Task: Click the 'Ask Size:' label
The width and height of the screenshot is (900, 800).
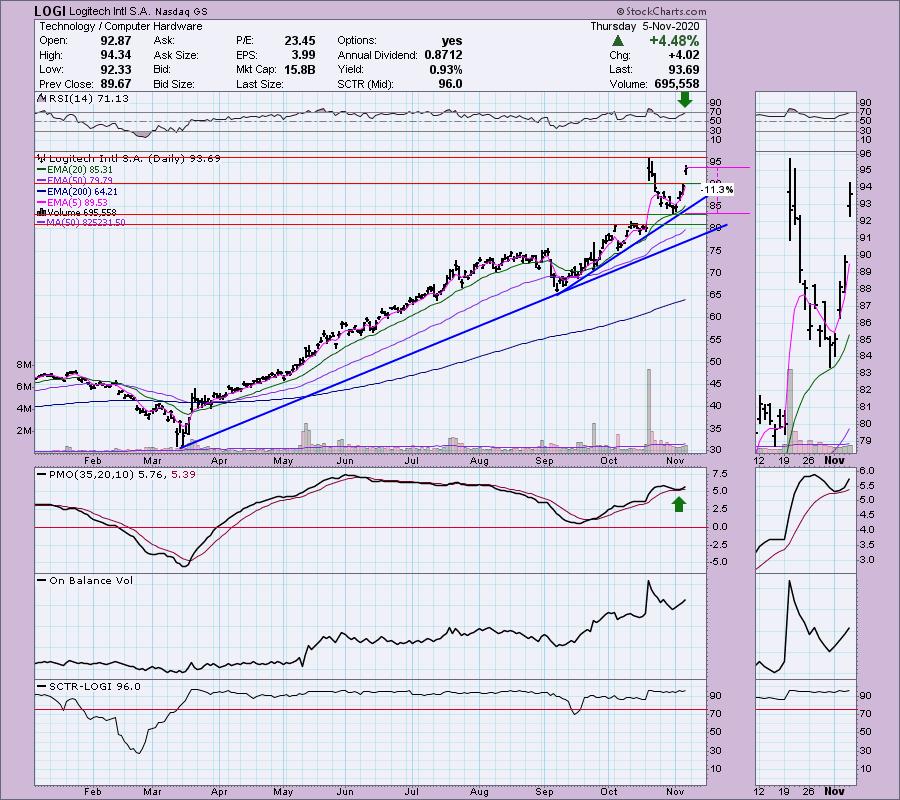Action: [x=176, y=55]
